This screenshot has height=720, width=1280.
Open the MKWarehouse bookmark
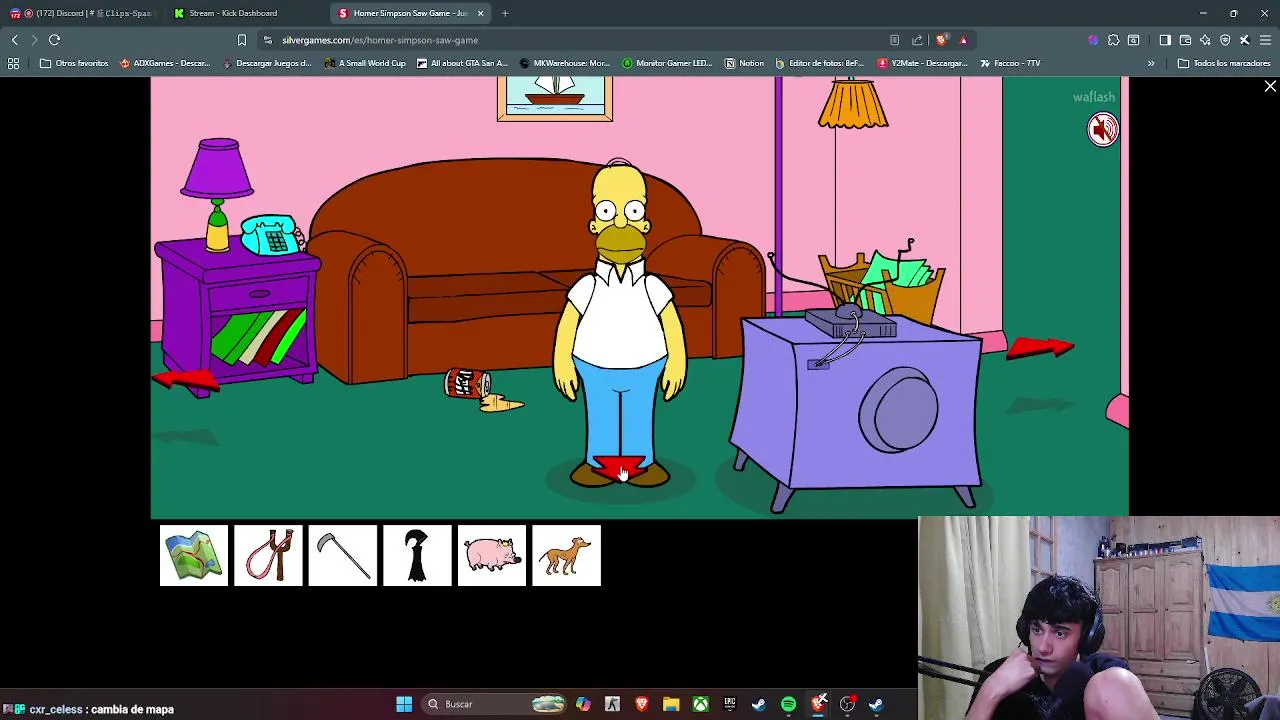[x=564, y=63]
